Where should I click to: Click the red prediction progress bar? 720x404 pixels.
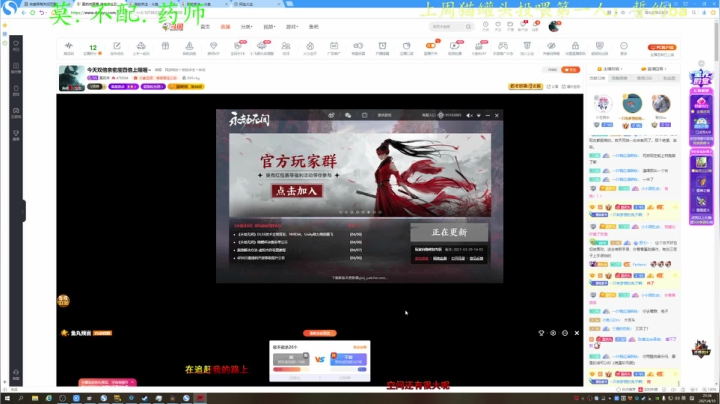click(x=287, y=369)
